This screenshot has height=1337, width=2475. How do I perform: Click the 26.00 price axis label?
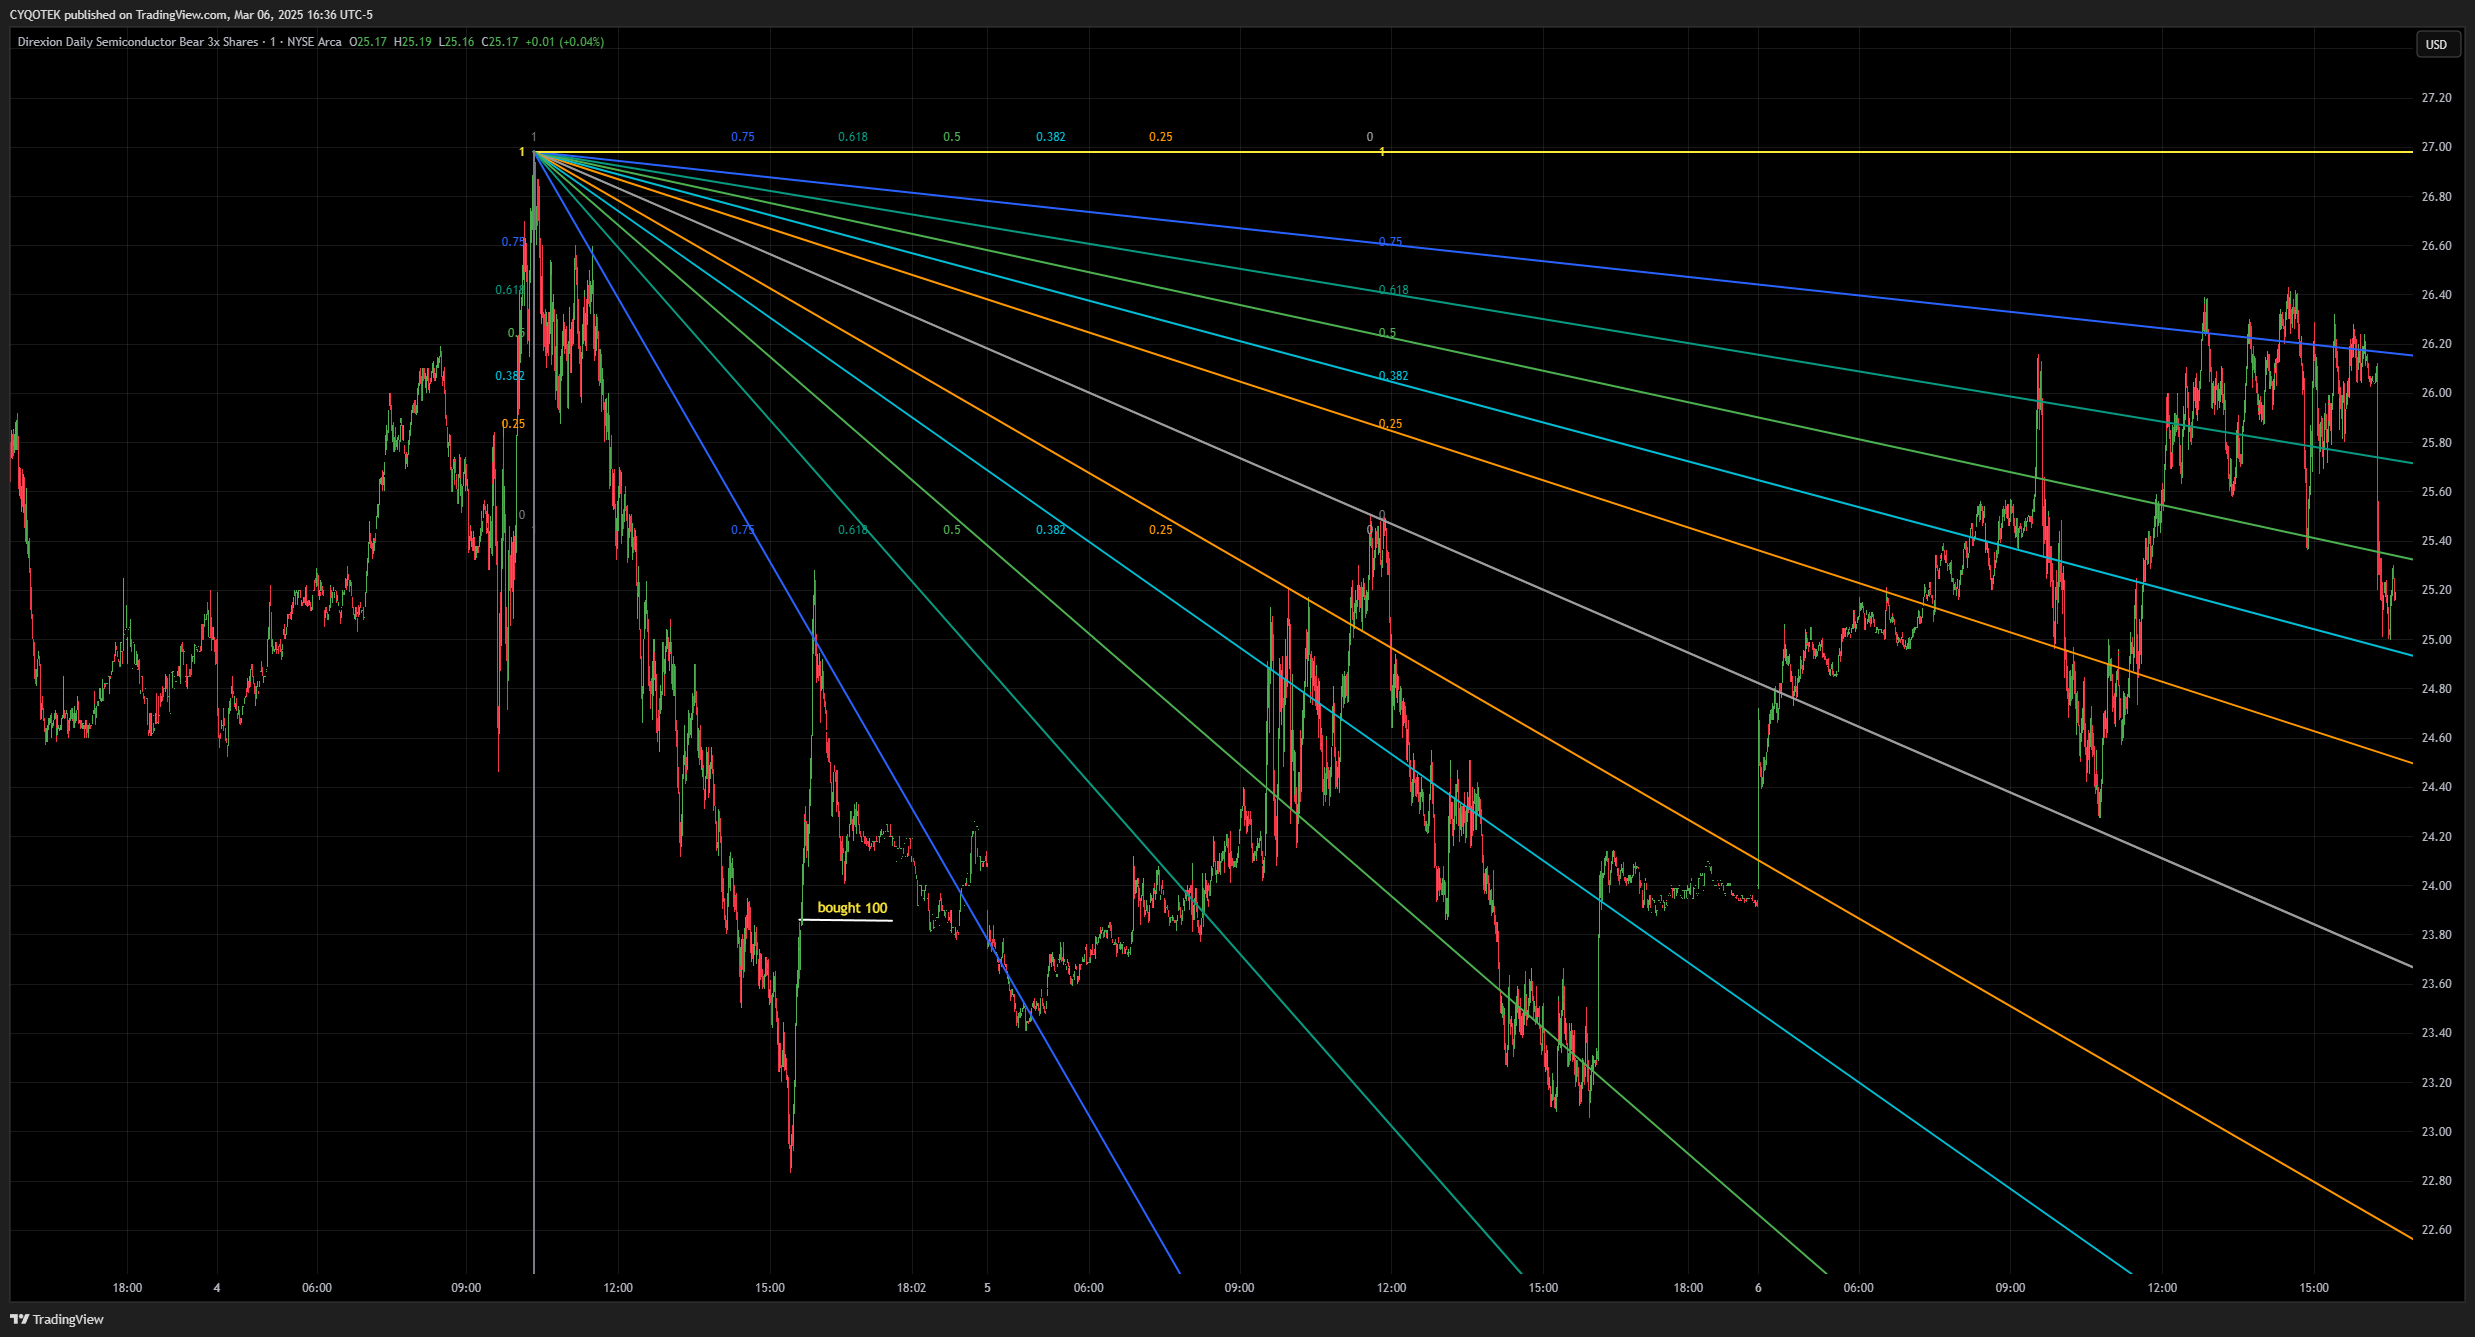tap(2436, 393)
